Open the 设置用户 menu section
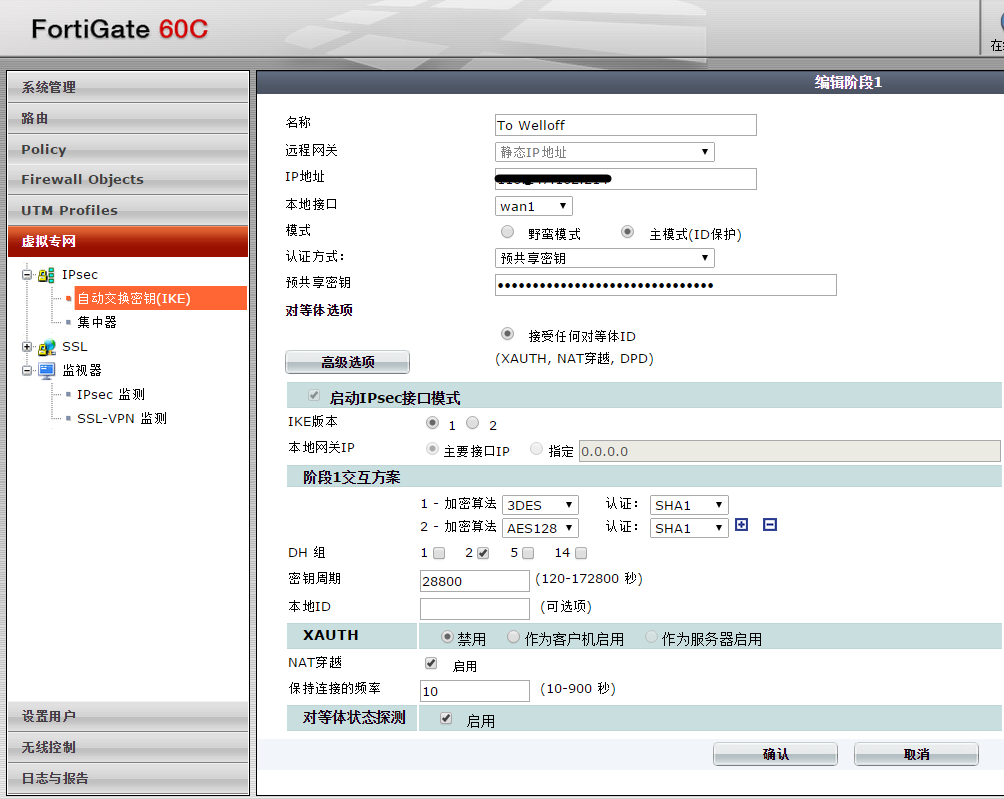 (x=128, y=716)
